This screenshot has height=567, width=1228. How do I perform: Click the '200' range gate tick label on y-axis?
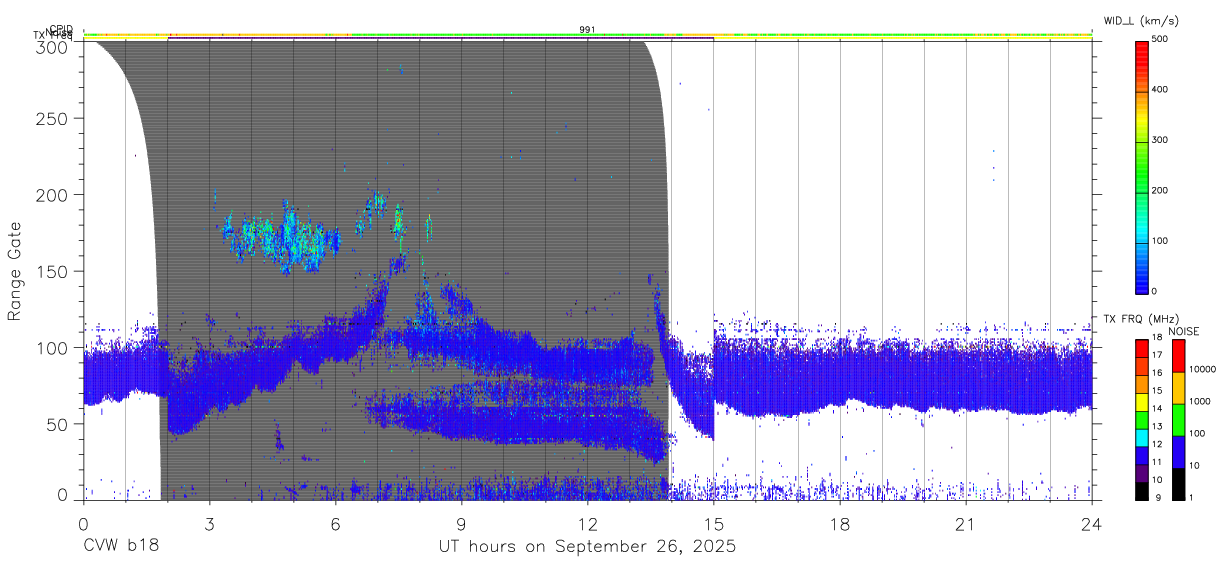pos(52,195)
